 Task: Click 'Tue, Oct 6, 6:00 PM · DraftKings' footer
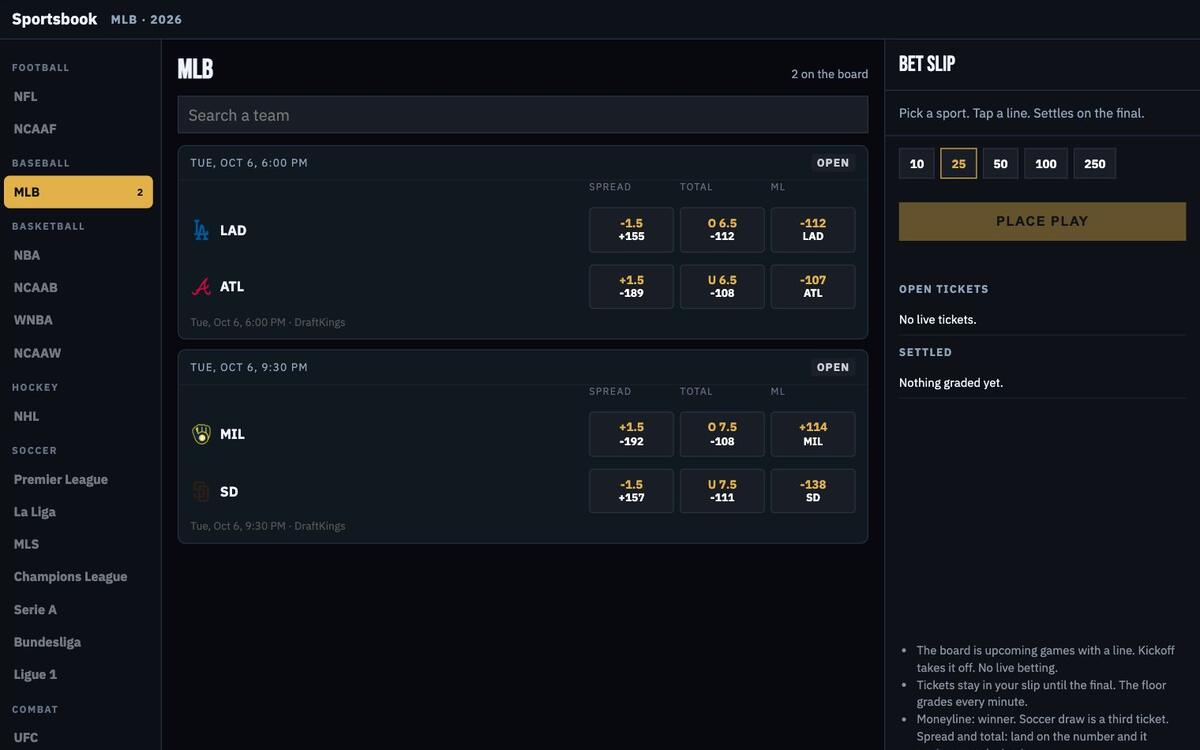click(268, 322)
